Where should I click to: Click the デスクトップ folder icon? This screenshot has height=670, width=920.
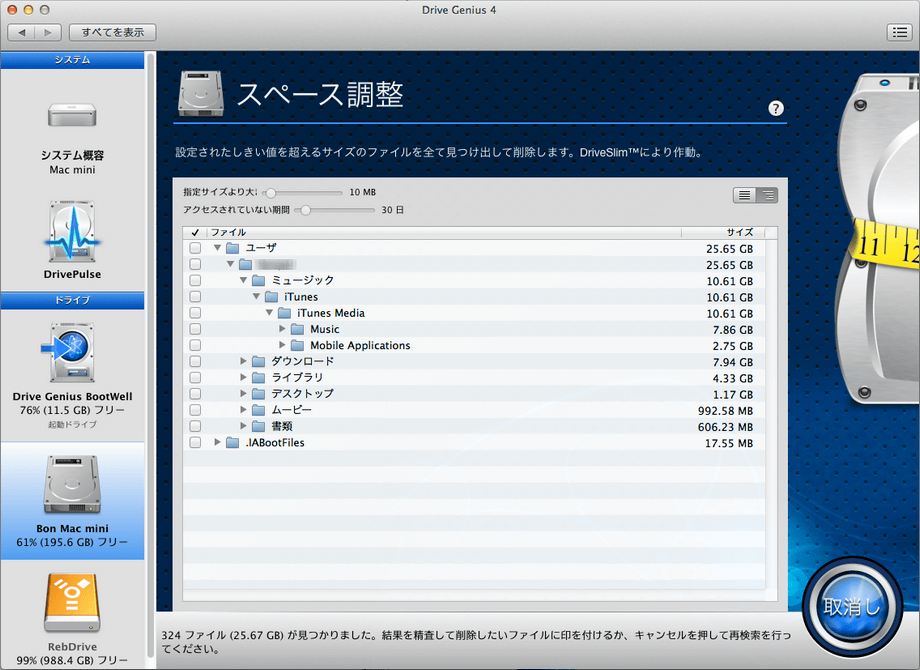[x=259, y=394]
